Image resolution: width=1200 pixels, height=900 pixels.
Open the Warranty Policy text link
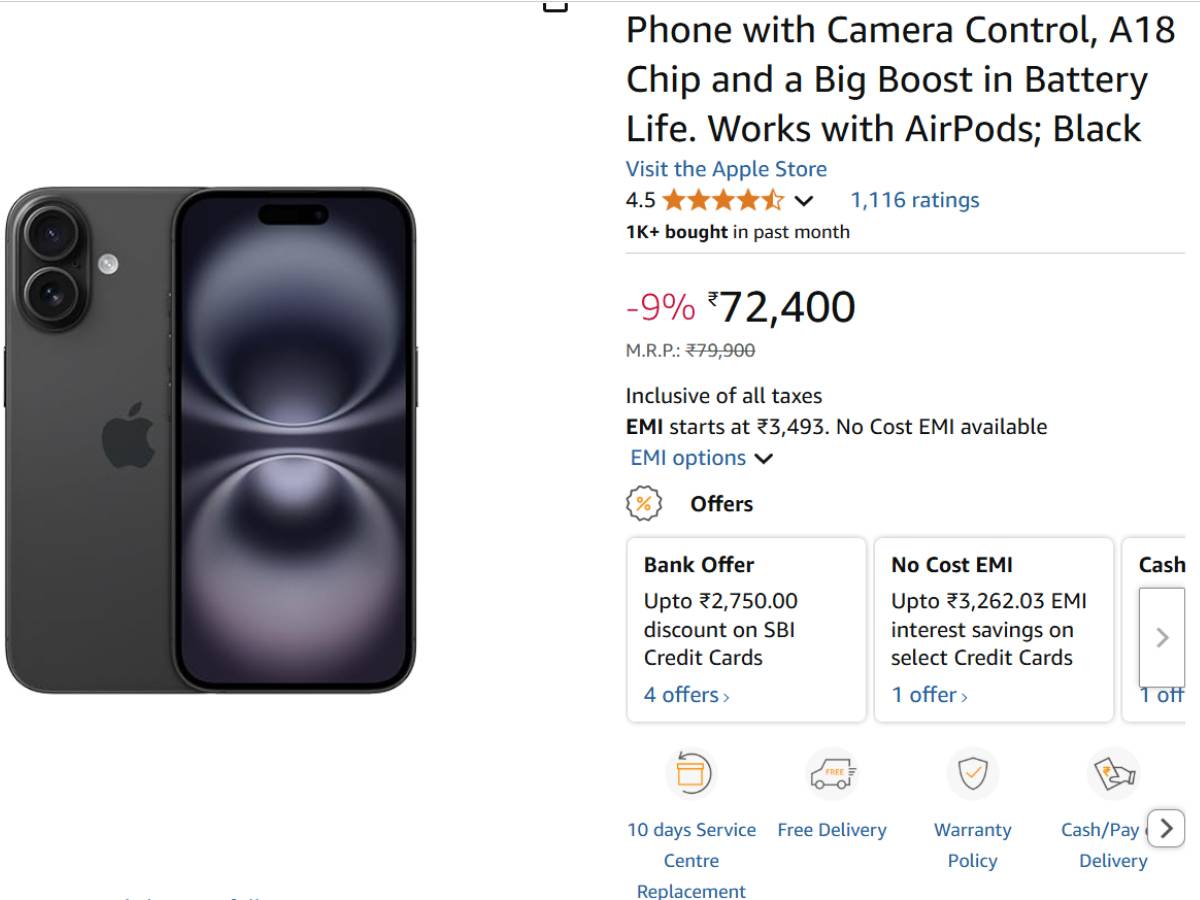coord(972,845)
